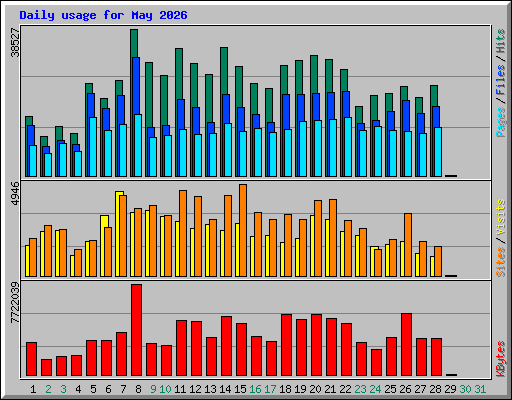Click day 23 on the x-axis
Viewport: 512px width, 400px height.
pos(360,389)
